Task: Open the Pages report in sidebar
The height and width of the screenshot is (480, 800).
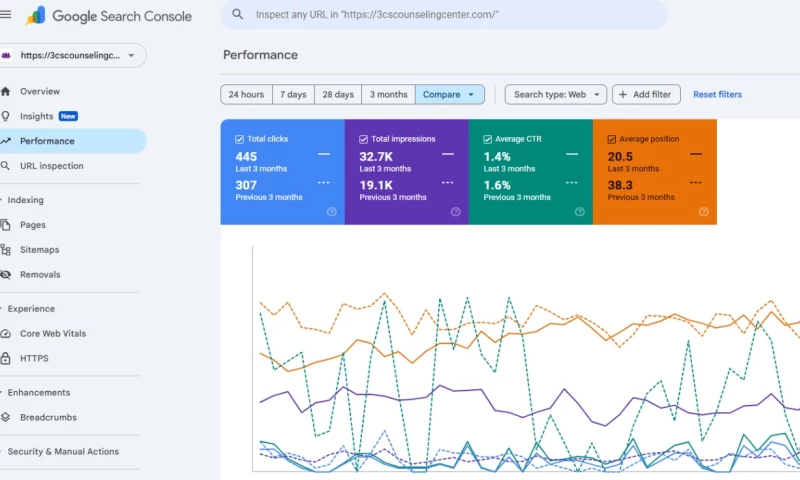Action: coord(33,225)
